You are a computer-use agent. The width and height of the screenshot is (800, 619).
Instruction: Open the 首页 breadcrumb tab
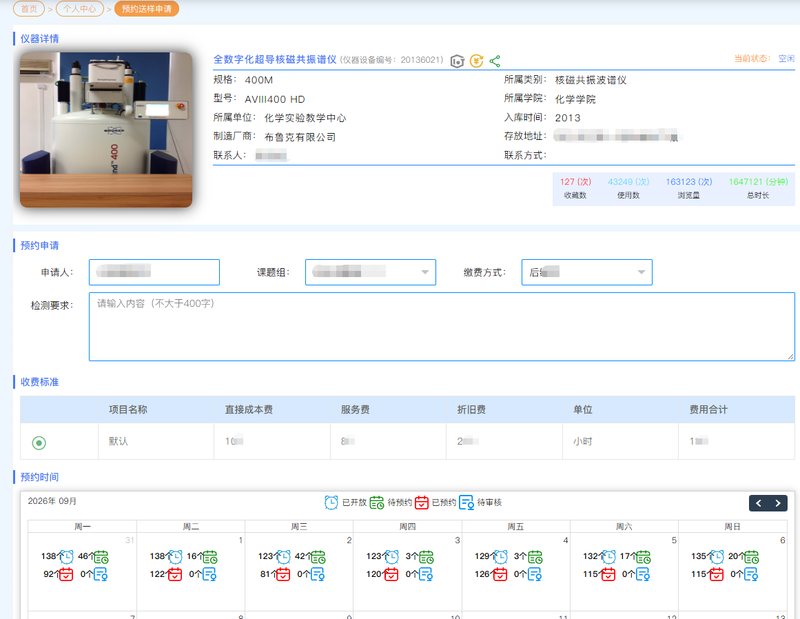coord(29,9)
